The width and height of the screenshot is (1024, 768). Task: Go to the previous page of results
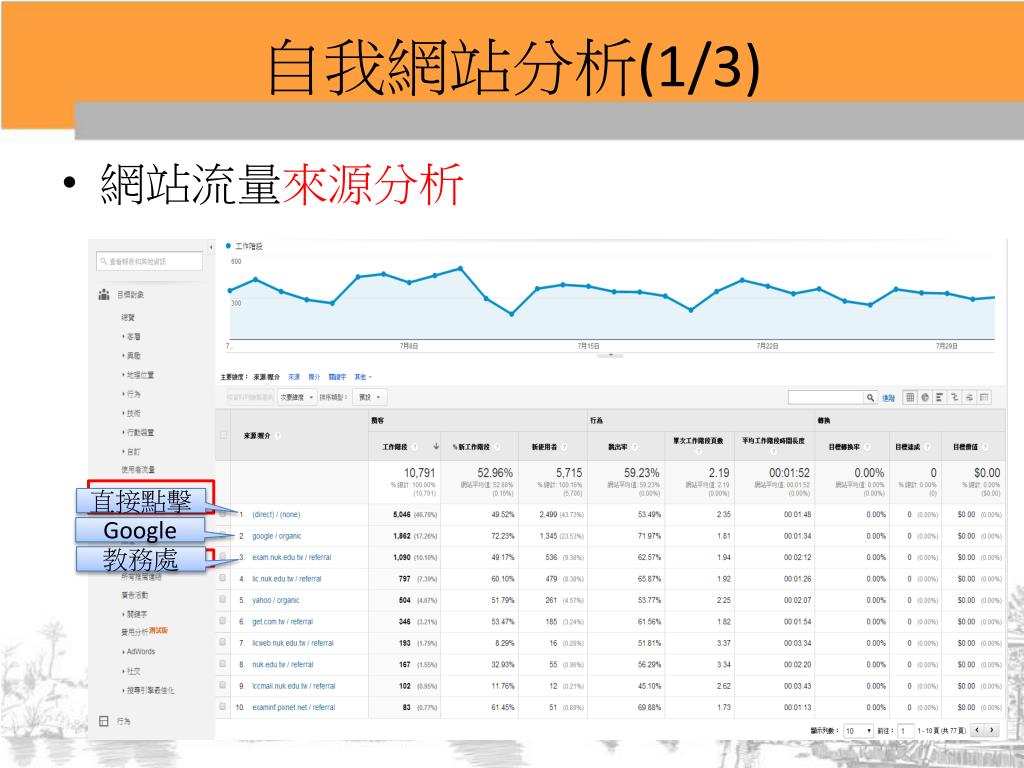click(x=978, y=730)
